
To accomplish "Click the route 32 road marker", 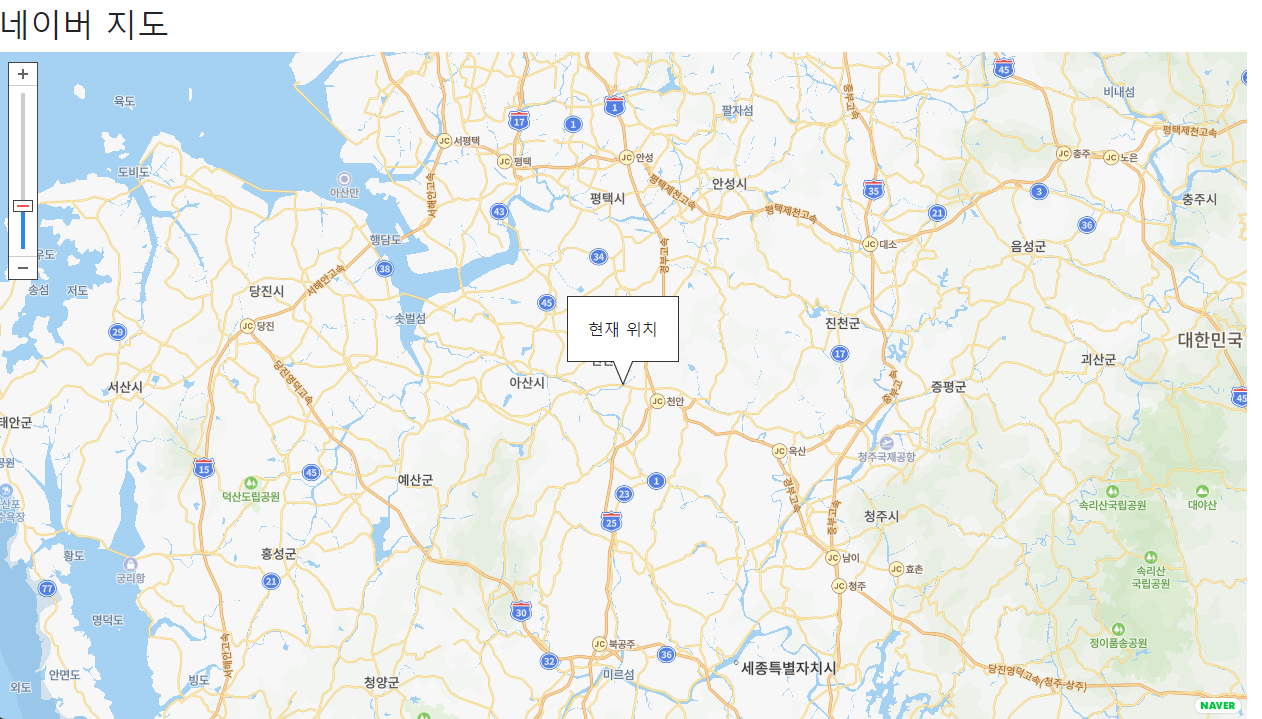I will pos(549,661).
